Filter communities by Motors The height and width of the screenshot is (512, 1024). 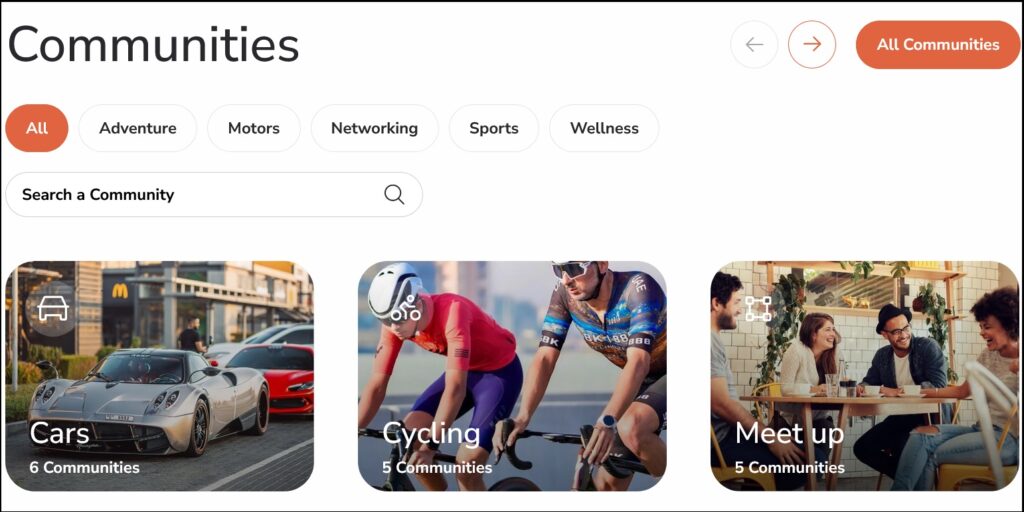pos(254,128)
